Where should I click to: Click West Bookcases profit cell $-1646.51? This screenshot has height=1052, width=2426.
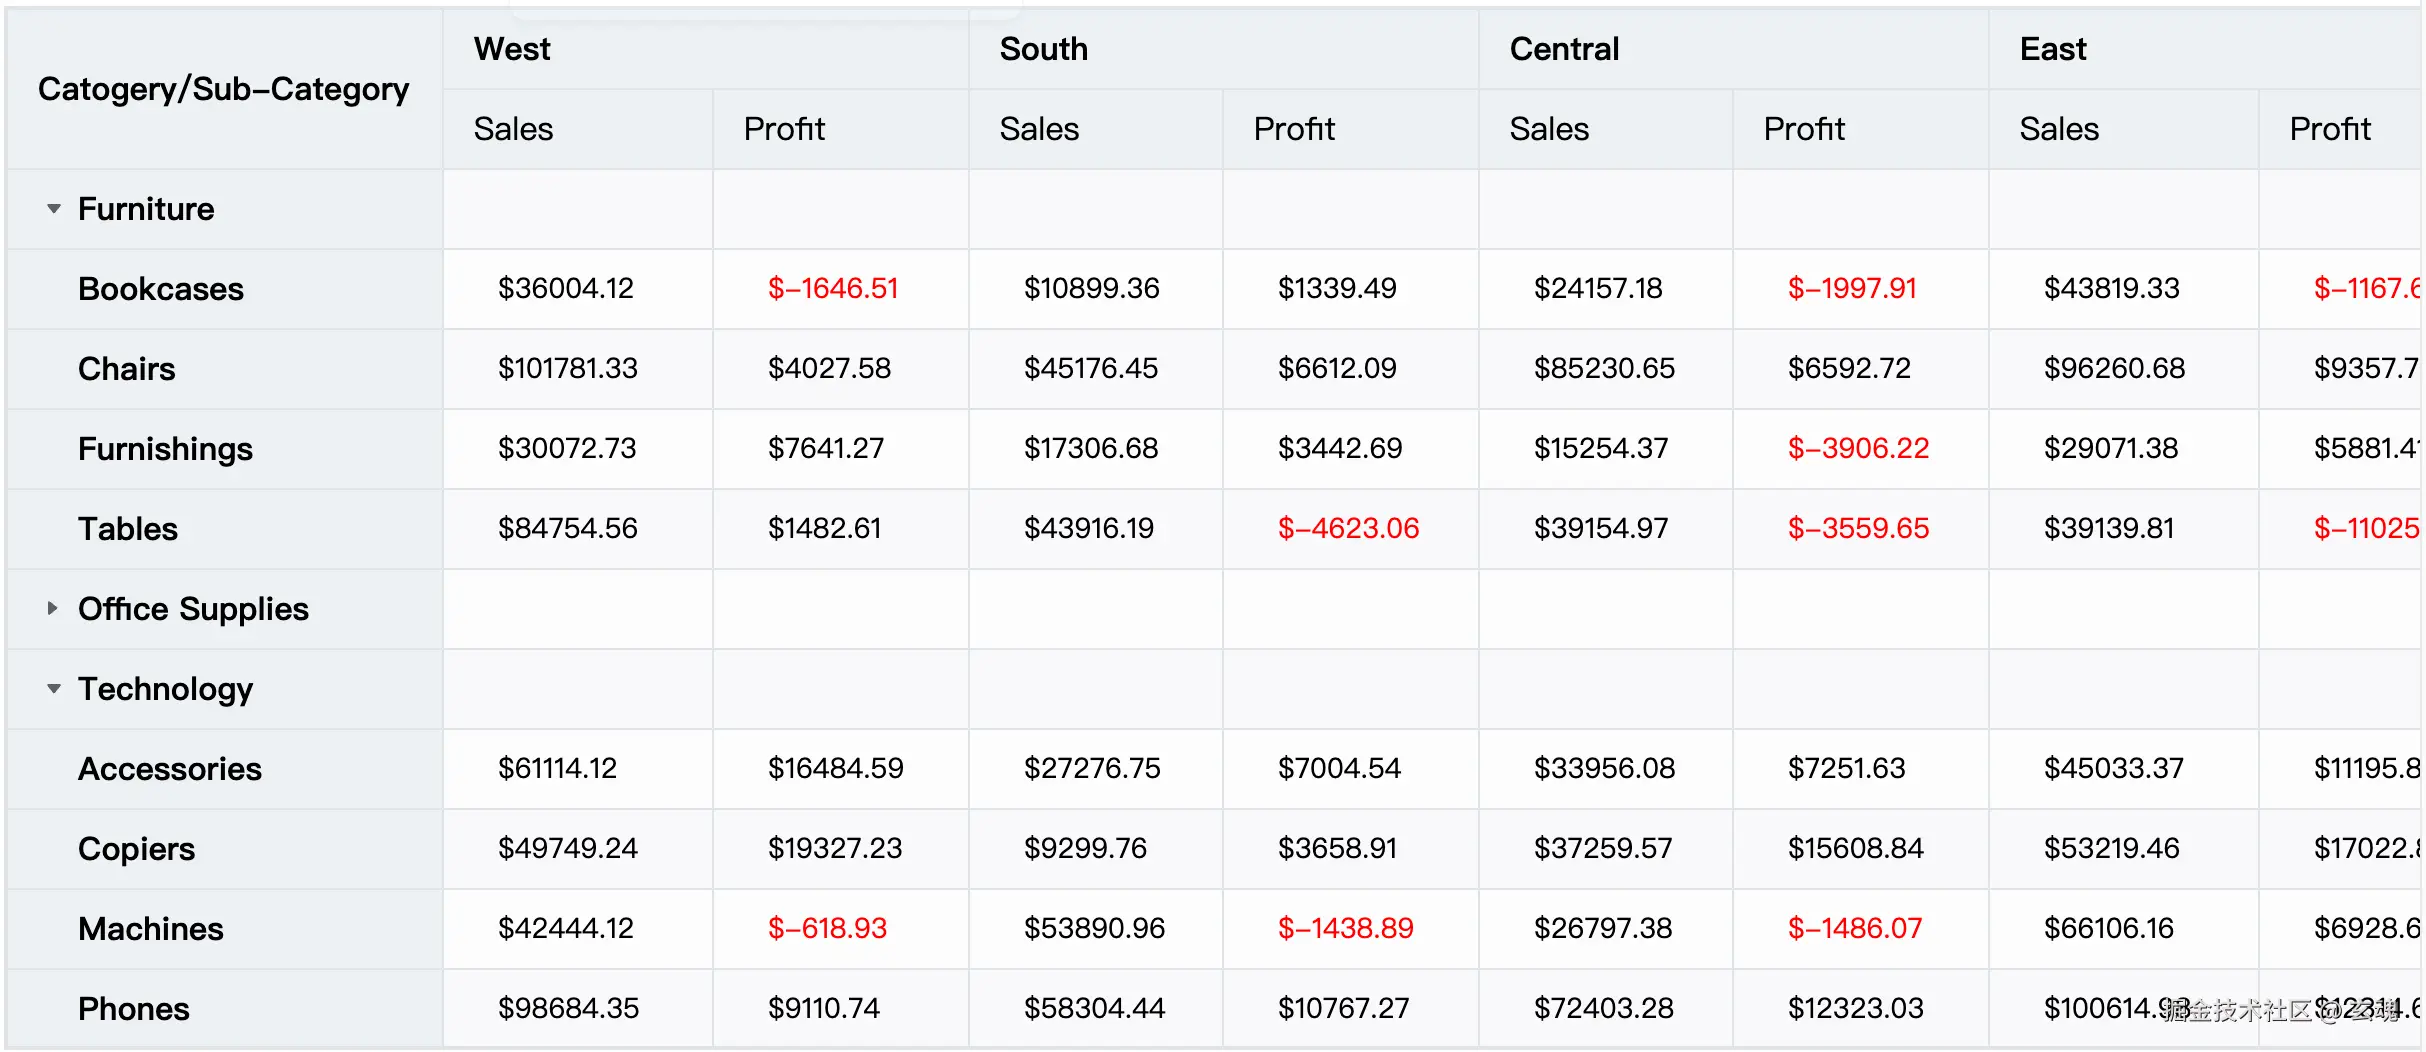tap(832, 289)
